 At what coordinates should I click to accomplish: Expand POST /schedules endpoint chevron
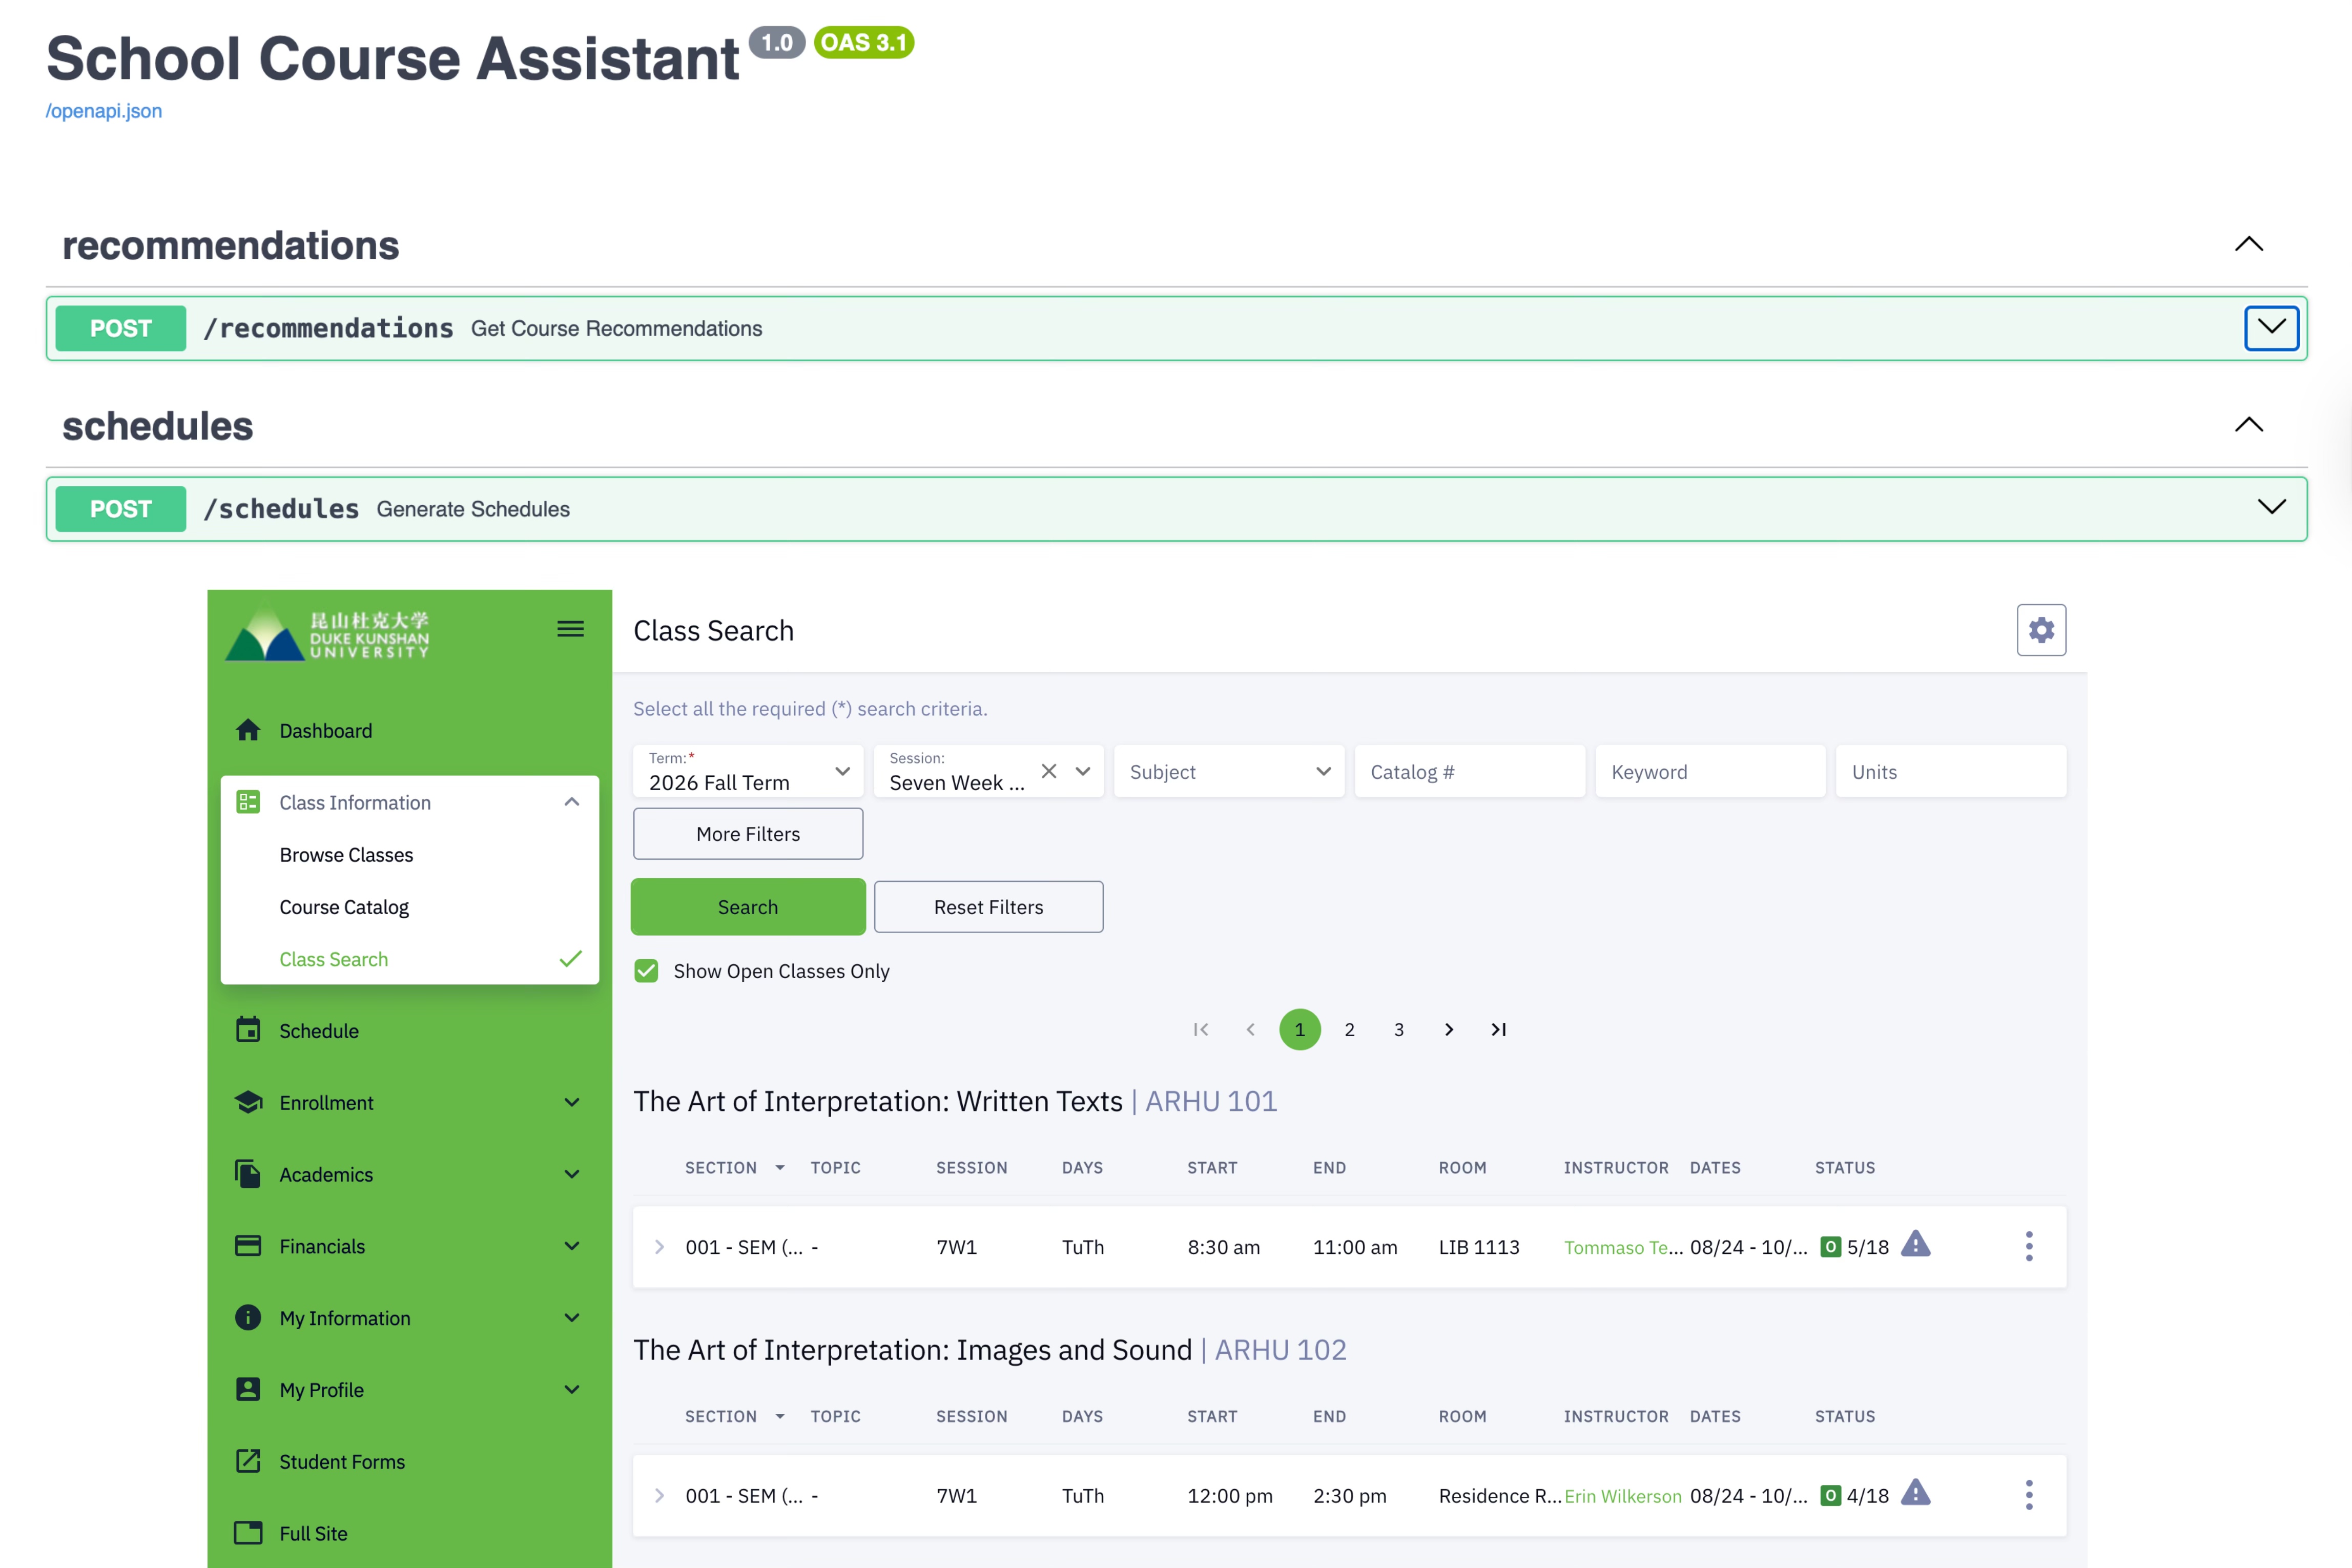2271,508
